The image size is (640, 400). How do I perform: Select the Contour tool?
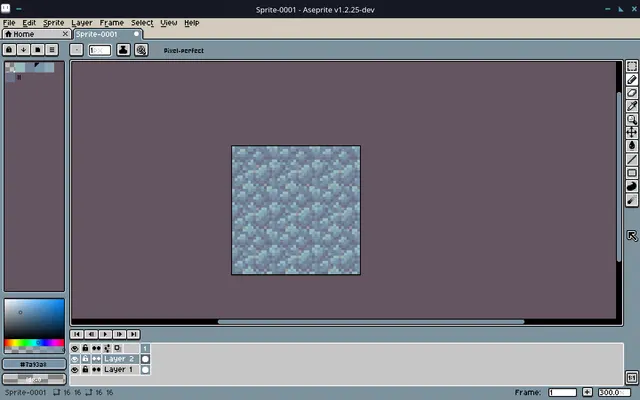[631, 186]
